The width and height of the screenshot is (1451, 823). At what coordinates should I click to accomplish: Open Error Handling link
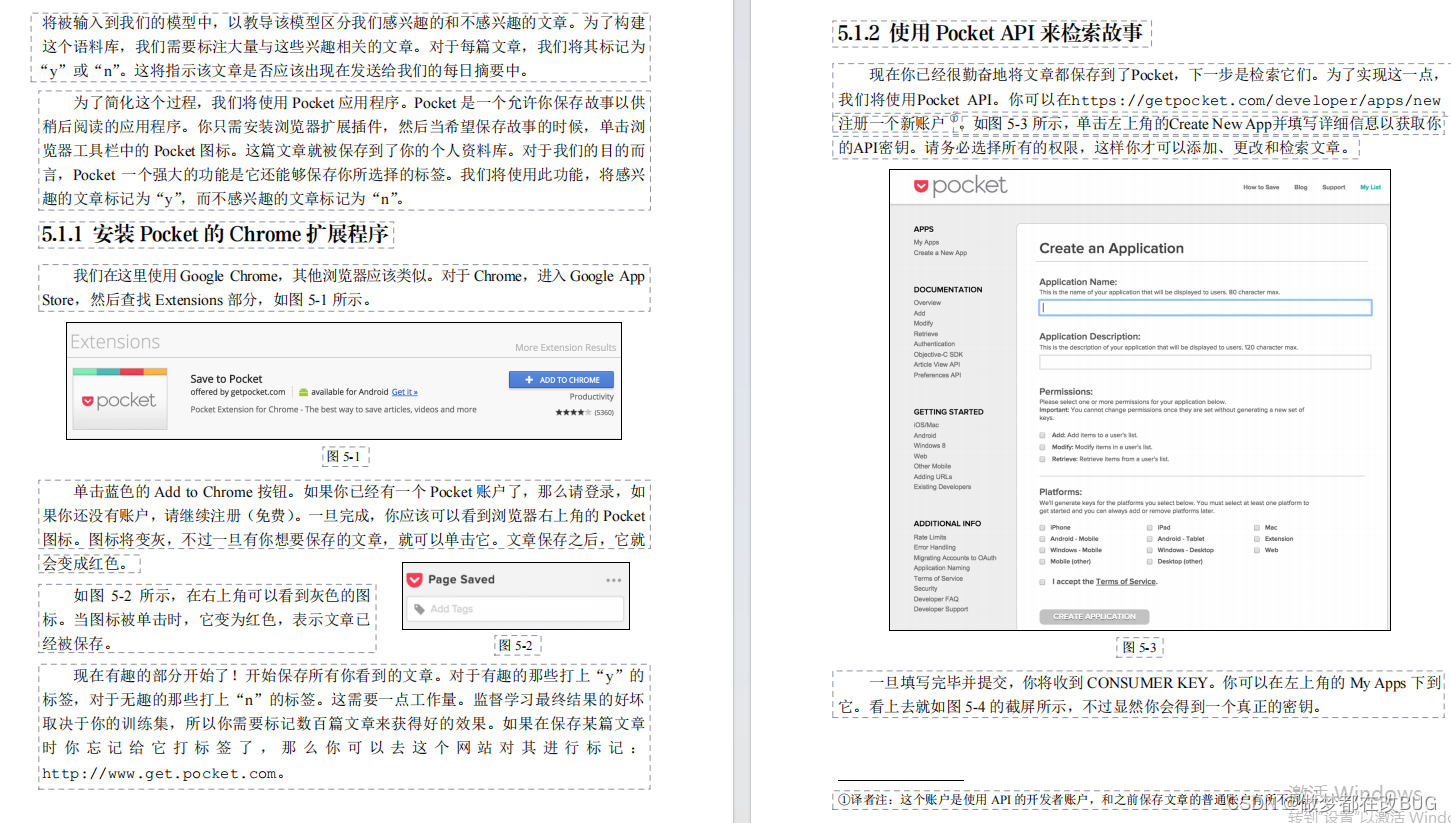pos(934,547)
